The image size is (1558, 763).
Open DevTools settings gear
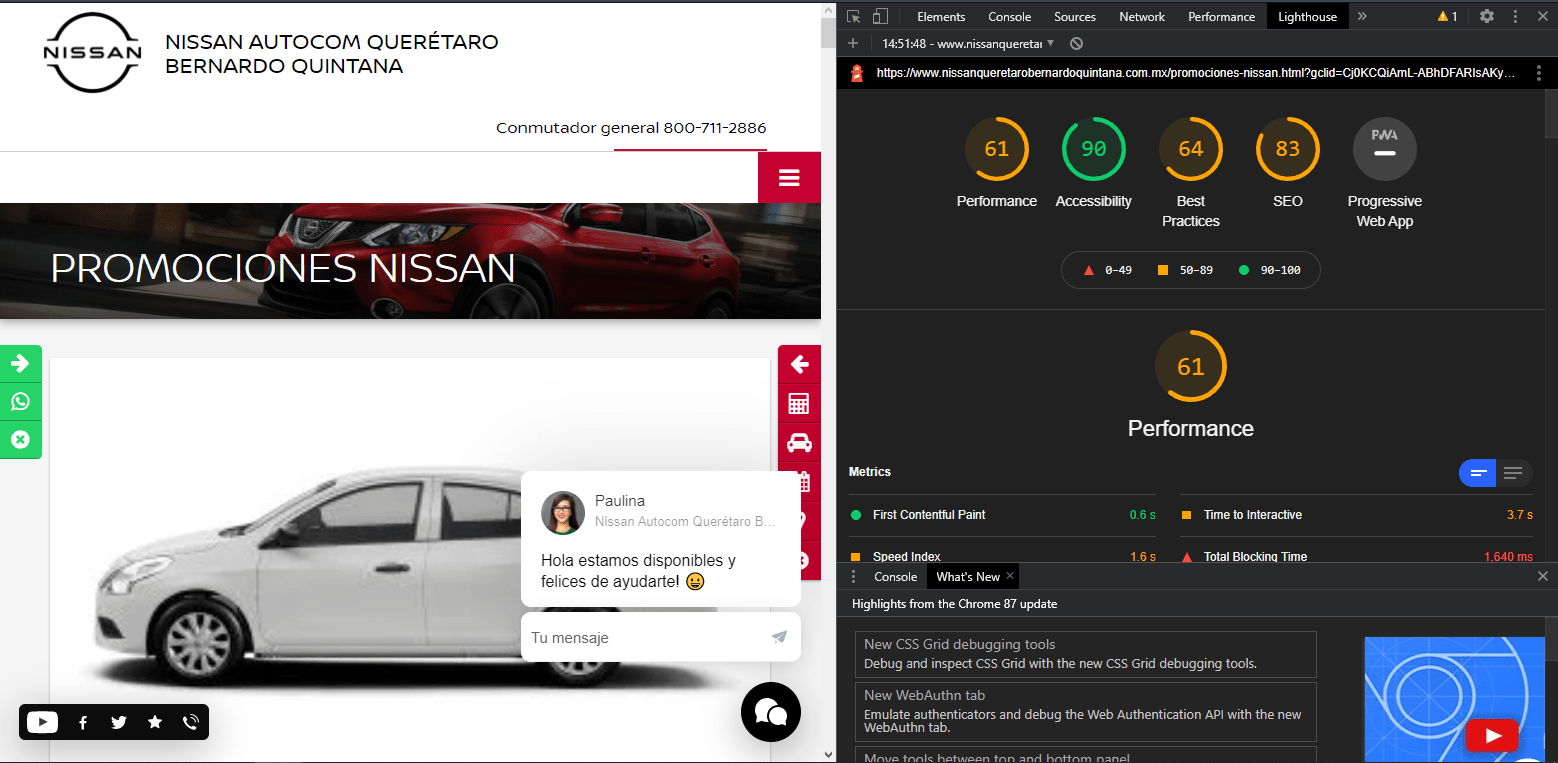[1487, 16]
